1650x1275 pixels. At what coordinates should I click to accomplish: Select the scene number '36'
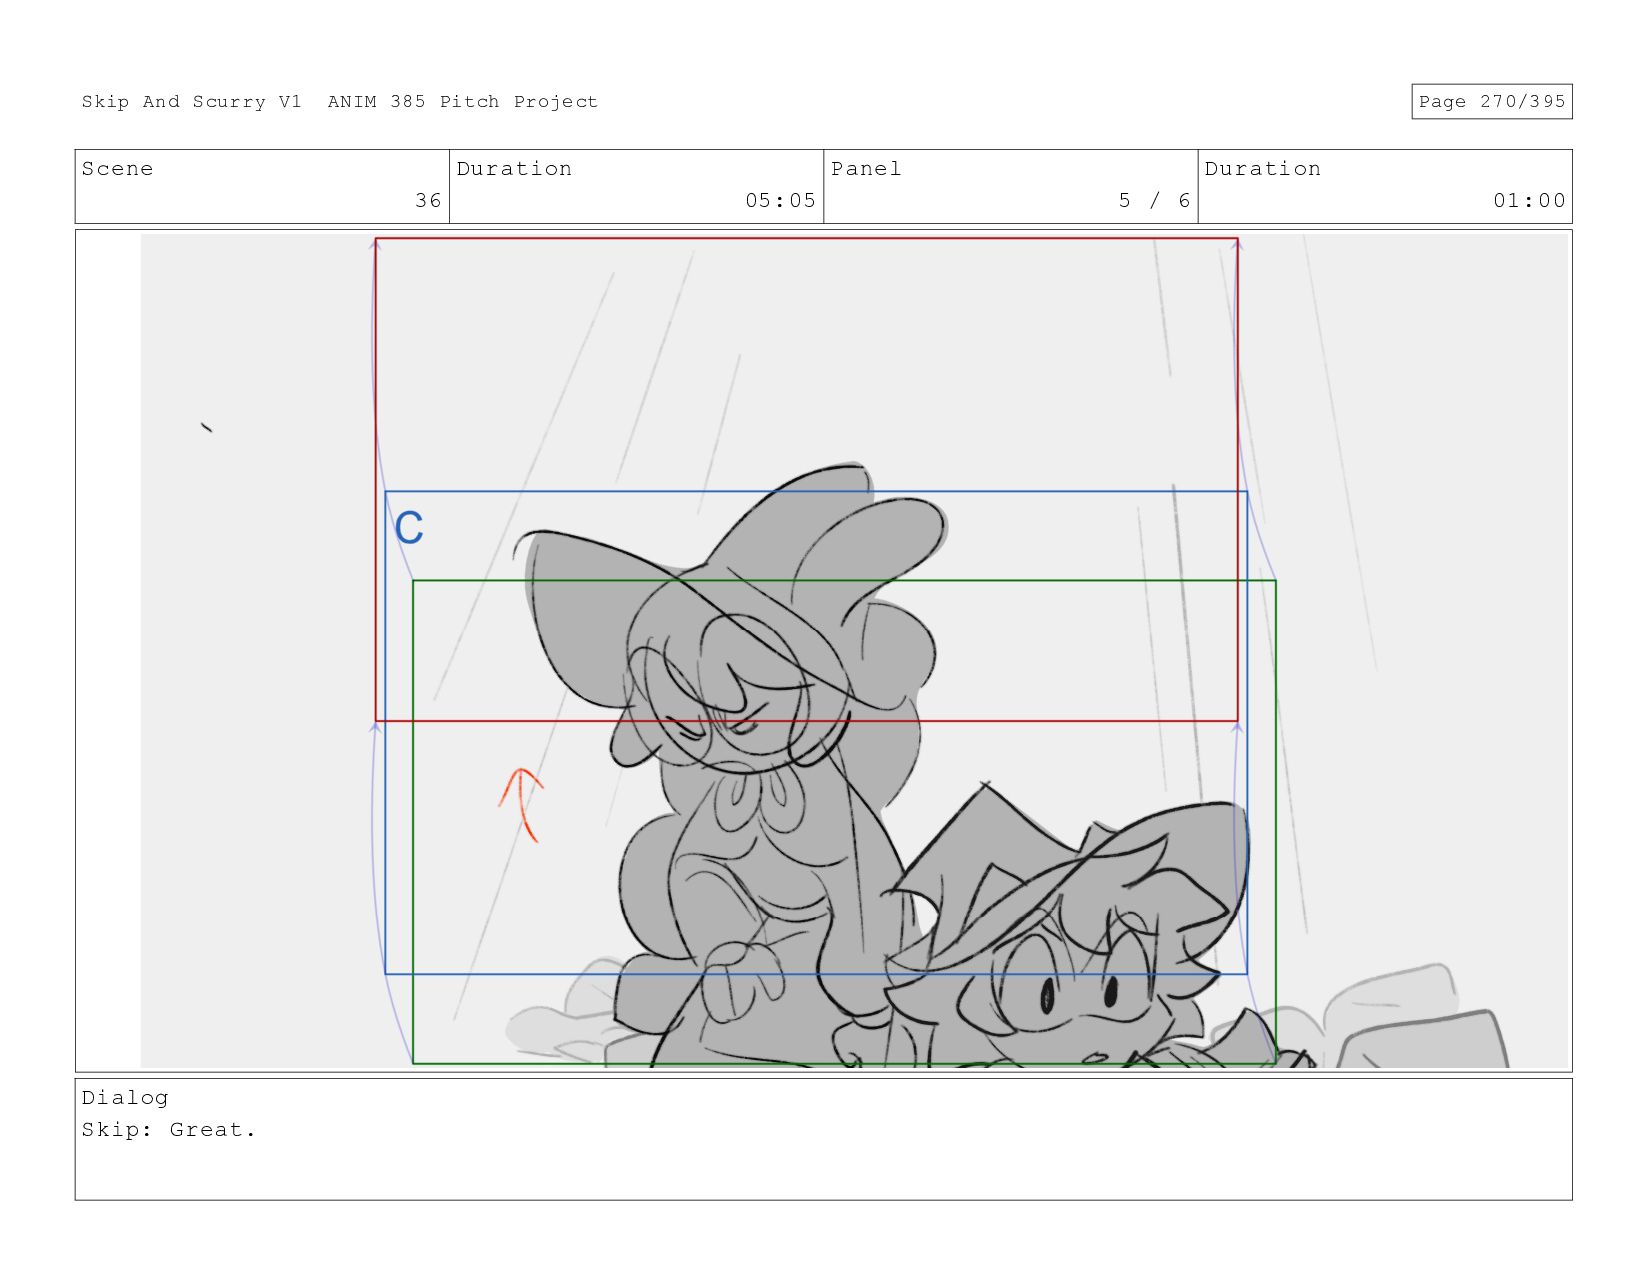(x=428, y=201)
